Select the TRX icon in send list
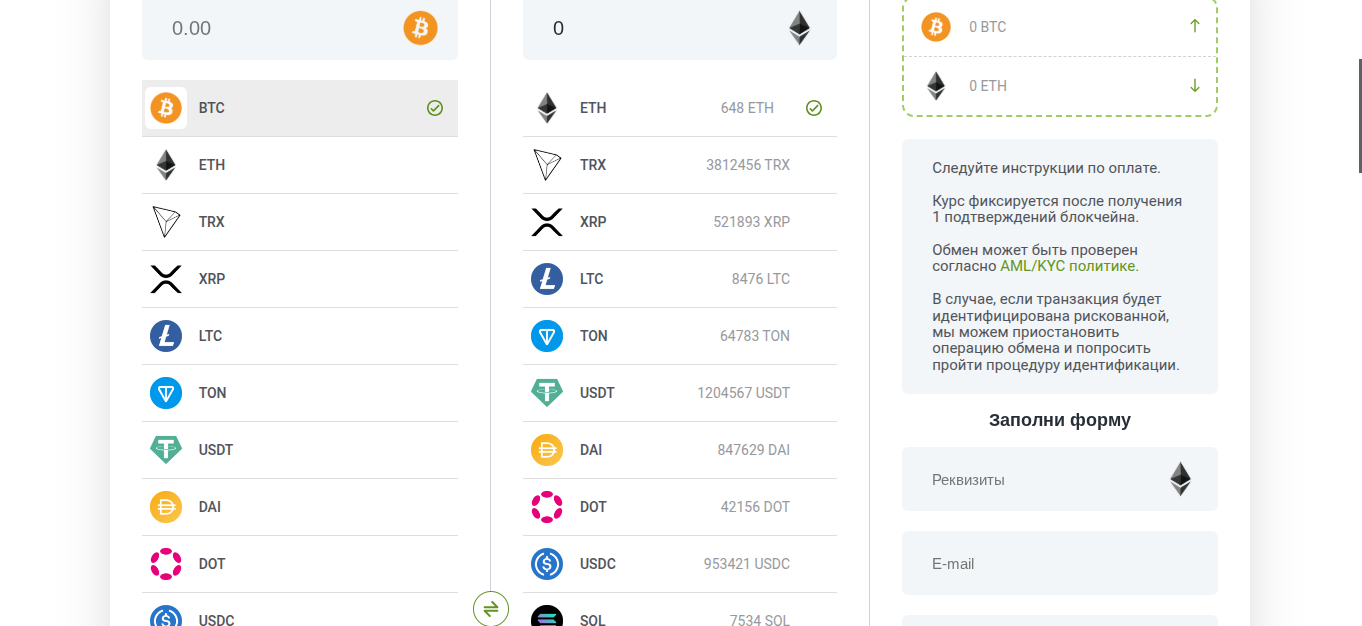This screenshot has height=626, width=1362. pos(166,222)
